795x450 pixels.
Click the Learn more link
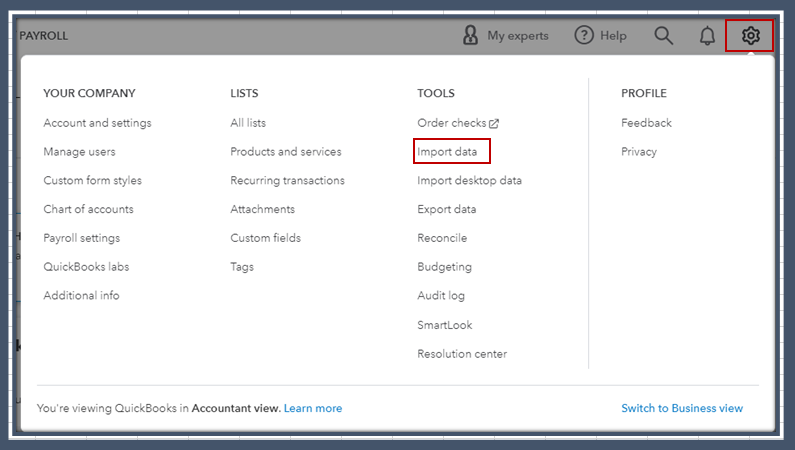313,408
